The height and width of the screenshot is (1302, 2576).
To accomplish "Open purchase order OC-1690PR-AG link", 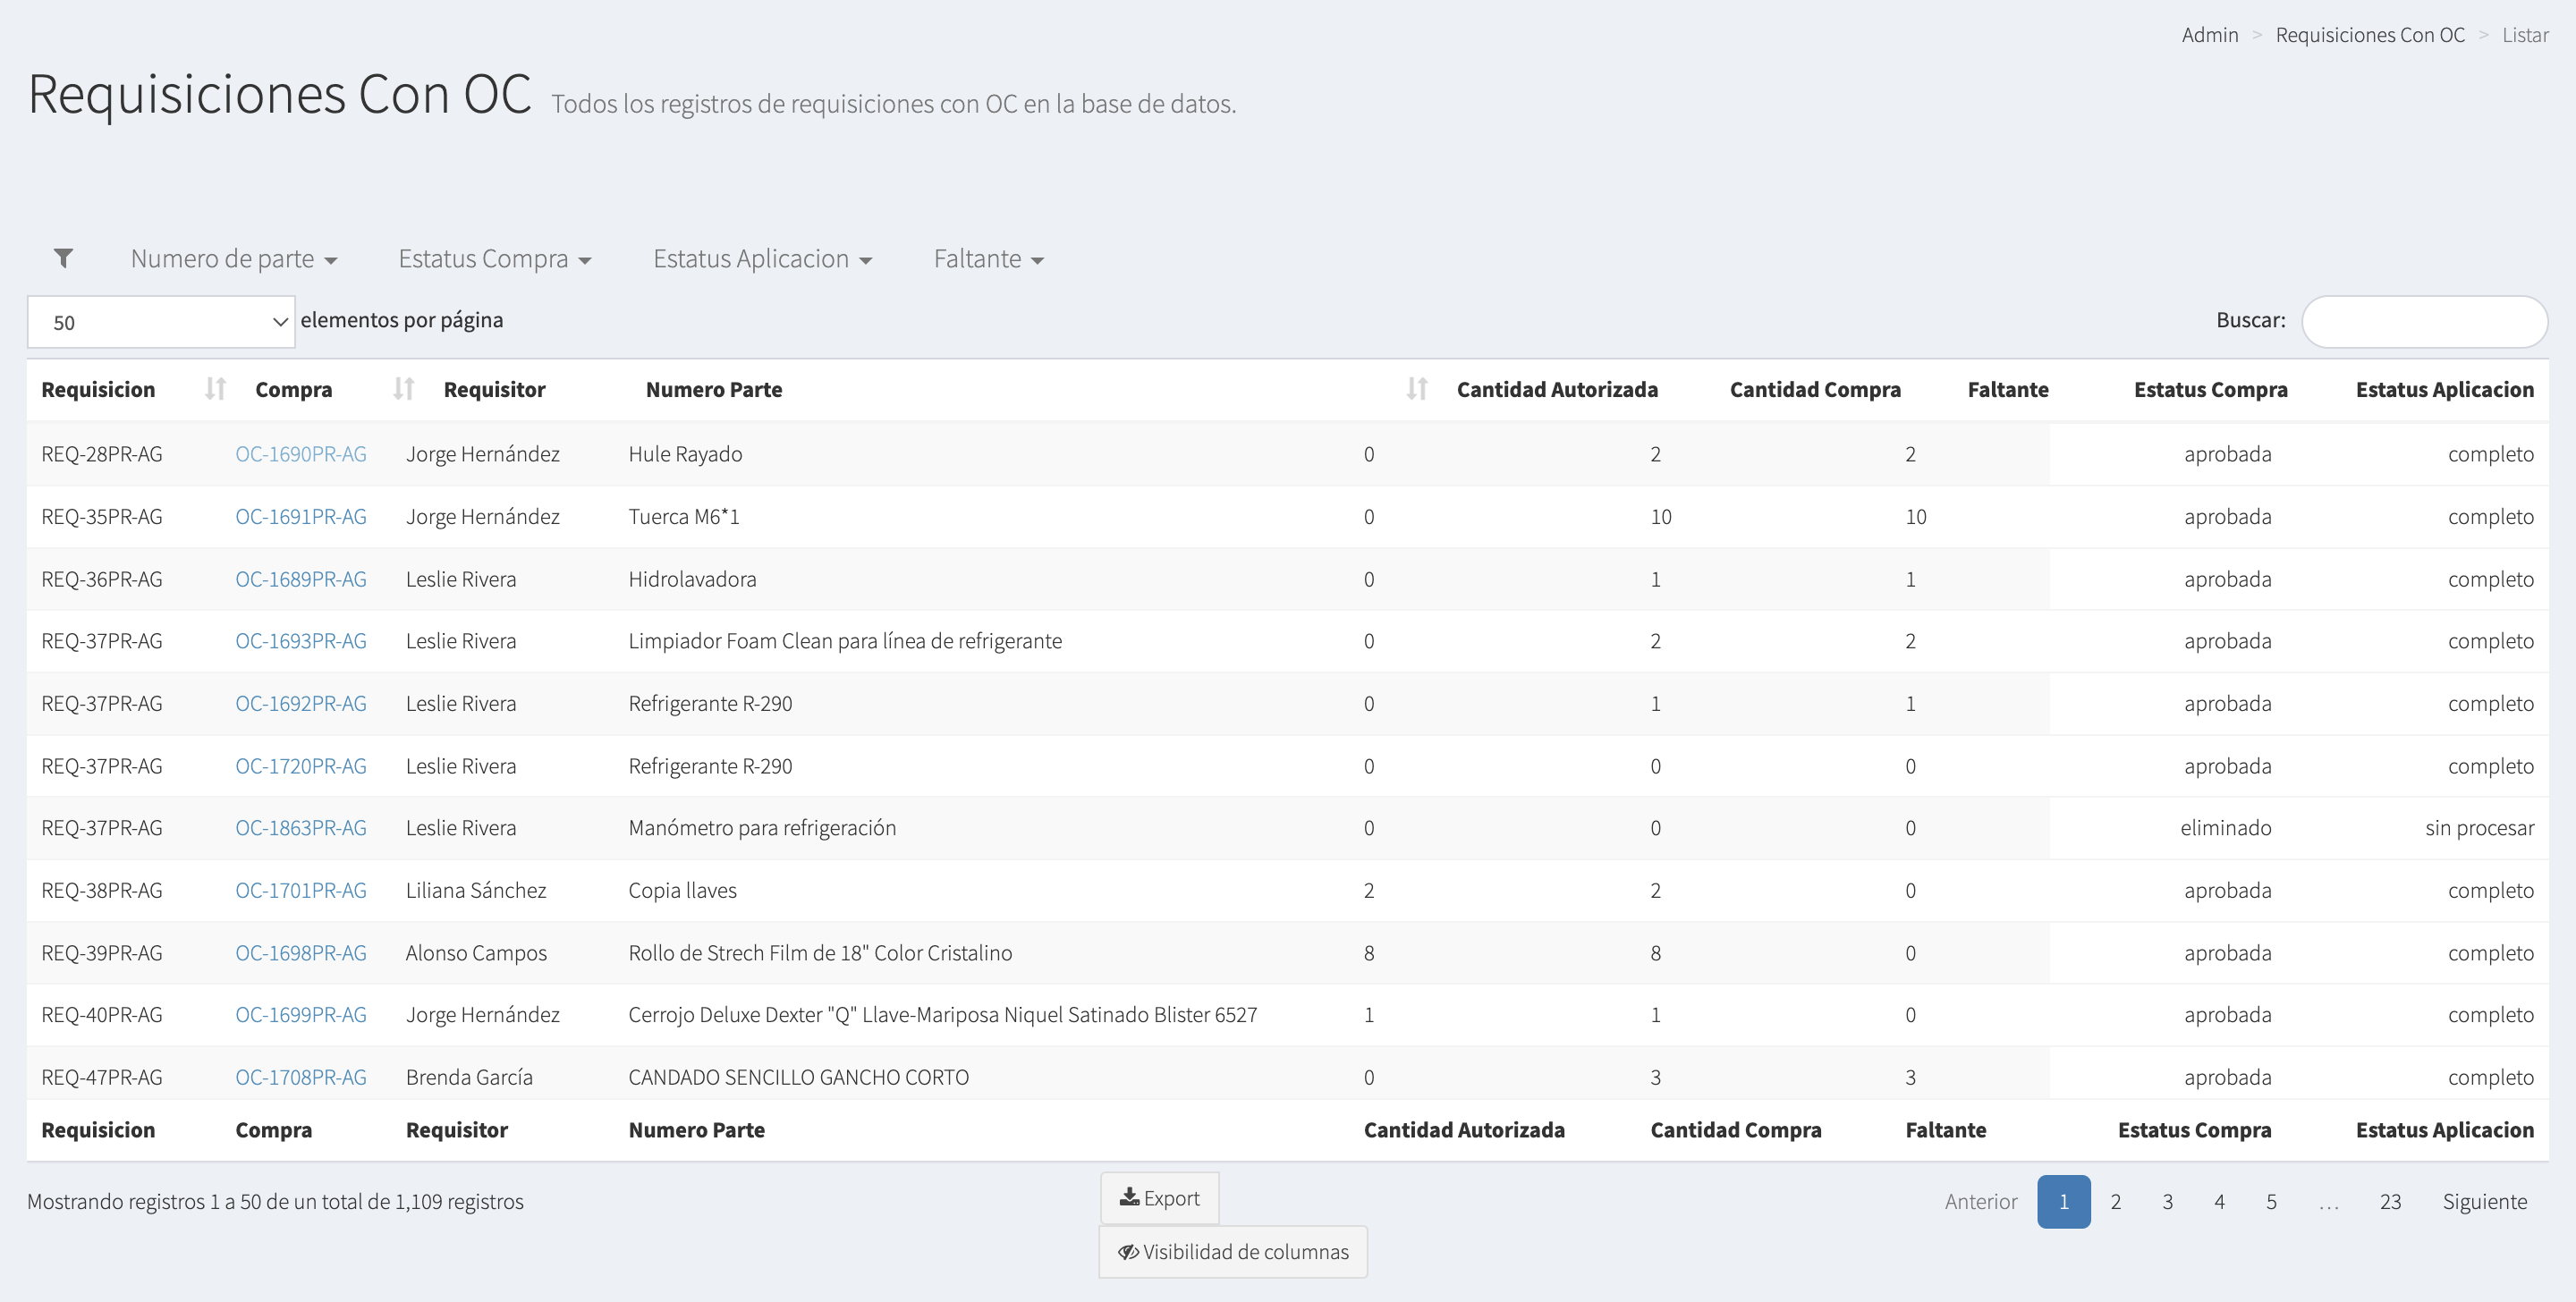I will [300, 454].
